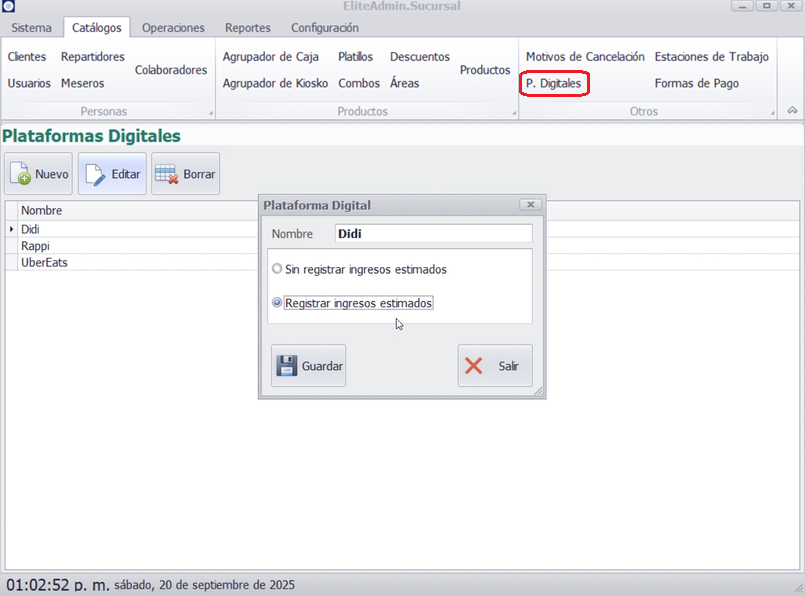Open Formas de Pago catalog
The height and width of the screenshot is (596, 805).
(697, 84)
